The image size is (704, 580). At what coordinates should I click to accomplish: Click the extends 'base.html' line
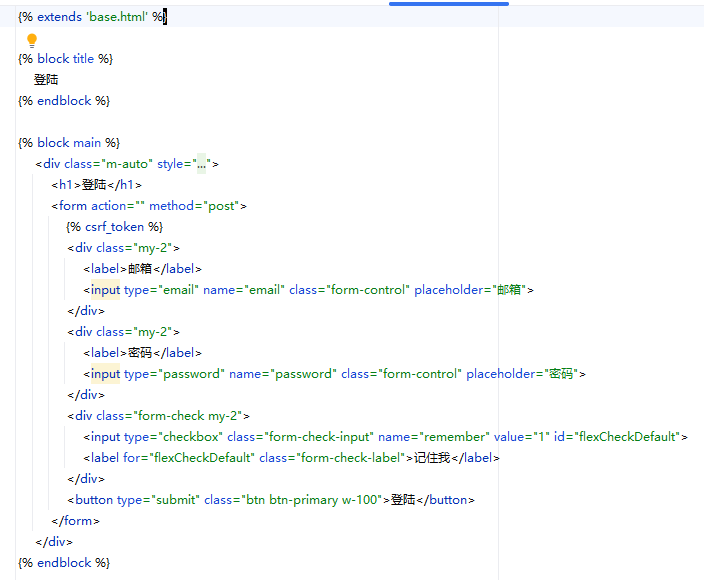coord(92,17)
